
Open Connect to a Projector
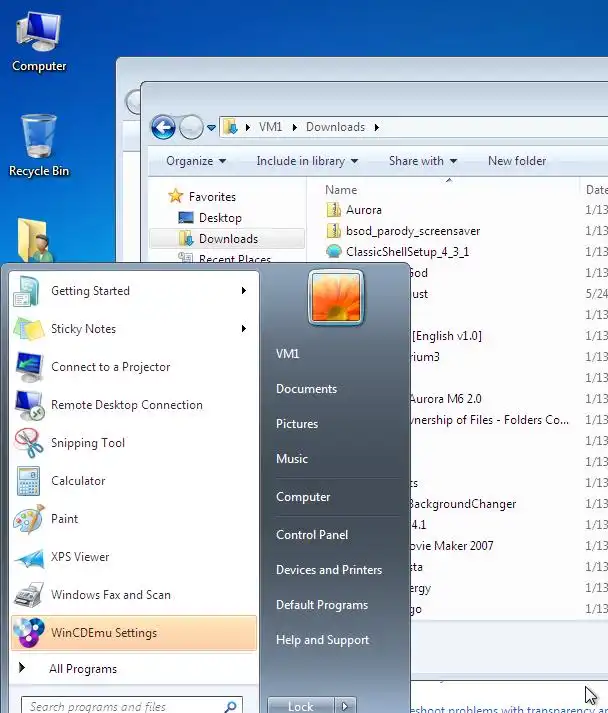coord(134,367)
